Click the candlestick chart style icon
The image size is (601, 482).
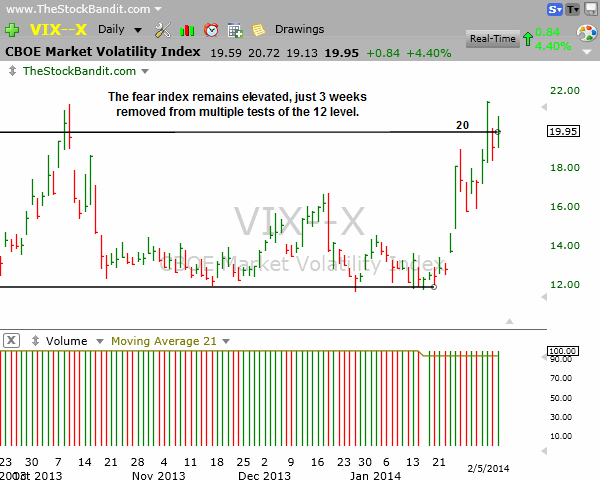click(x=187, y=30)
